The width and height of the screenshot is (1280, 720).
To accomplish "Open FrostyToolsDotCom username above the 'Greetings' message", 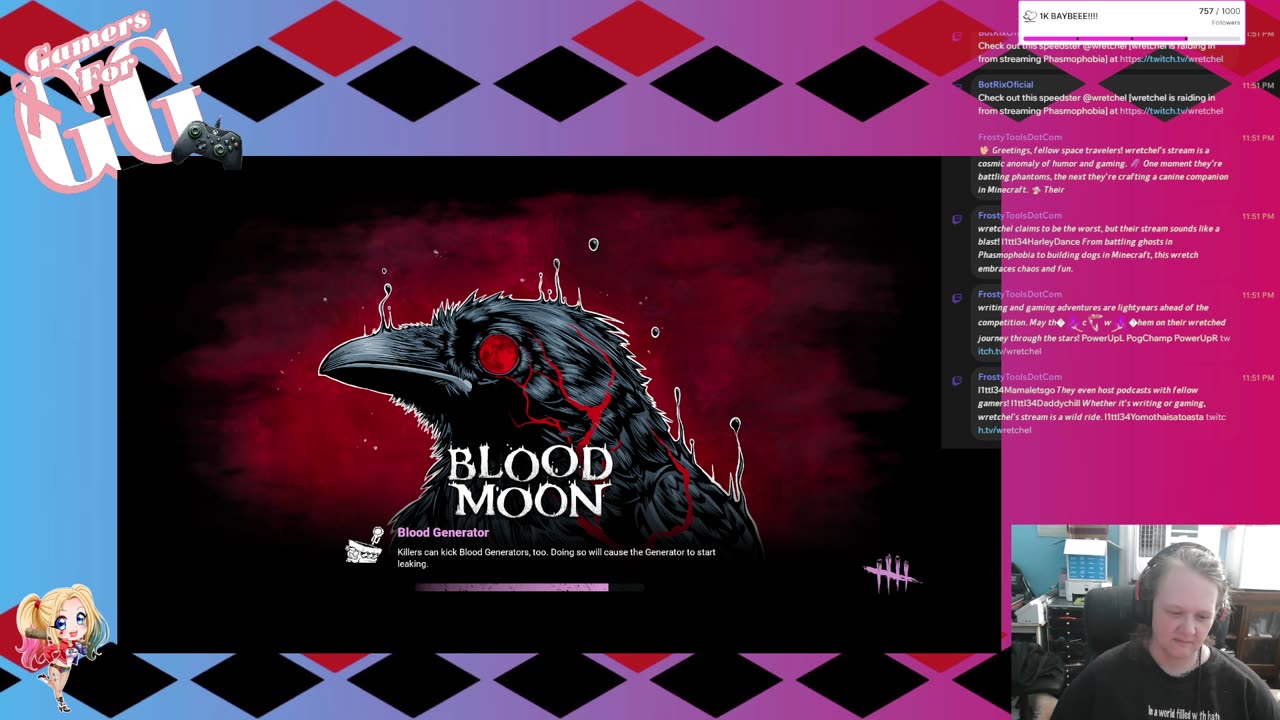I will pyautogui.click(x=1020, y=137).
